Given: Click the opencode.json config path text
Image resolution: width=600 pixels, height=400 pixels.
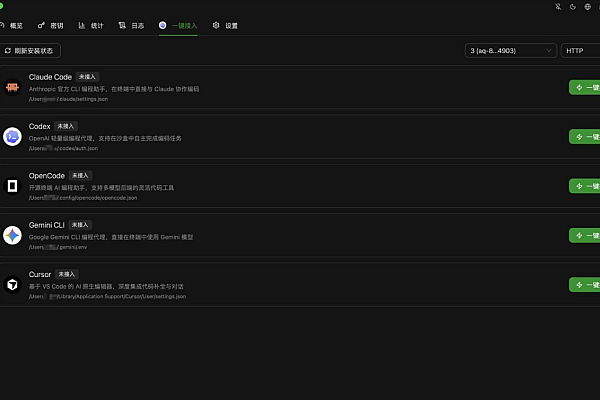Looking at the screenshot, I should tap(83, 198).
